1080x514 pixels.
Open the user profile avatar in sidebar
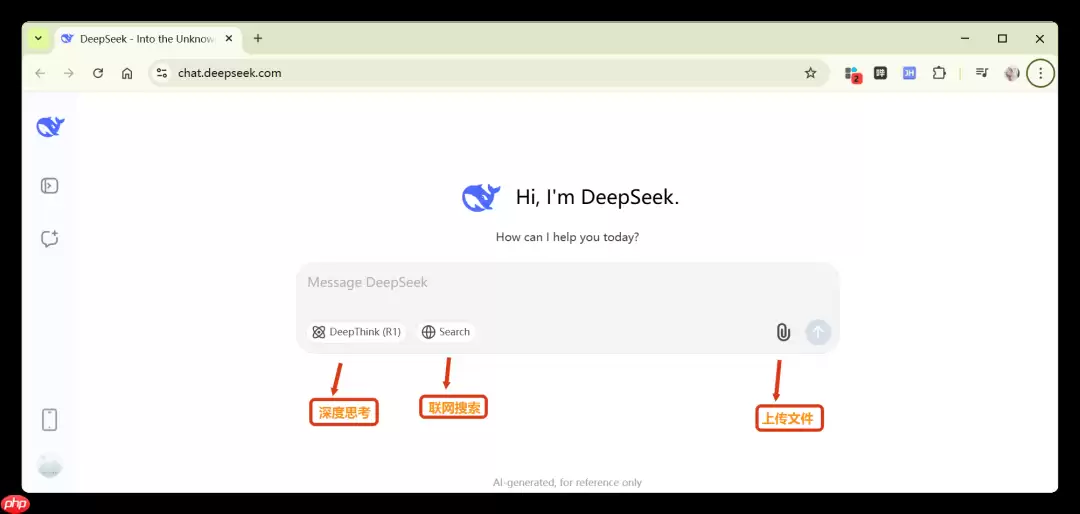(50, 466)
